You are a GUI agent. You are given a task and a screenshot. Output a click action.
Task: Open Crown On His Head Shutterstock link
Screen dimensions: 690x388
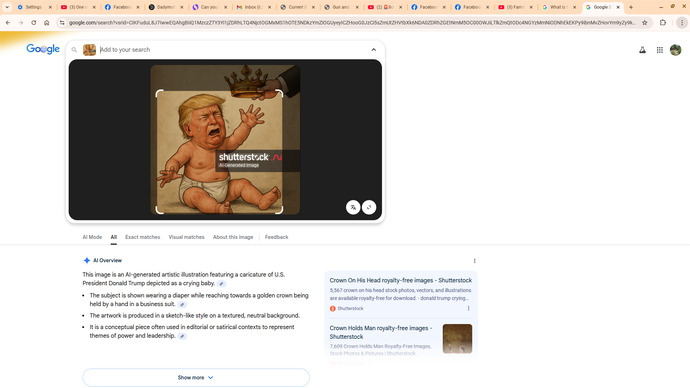coord(400,280)
